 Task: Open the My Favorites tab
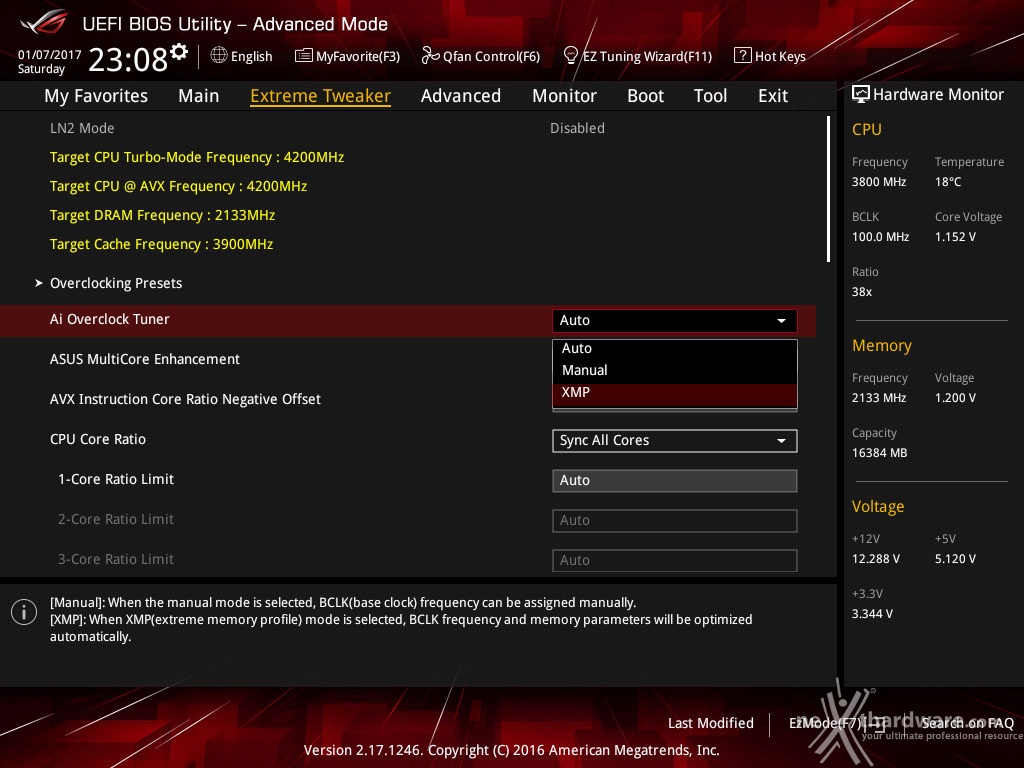[96, 96]
